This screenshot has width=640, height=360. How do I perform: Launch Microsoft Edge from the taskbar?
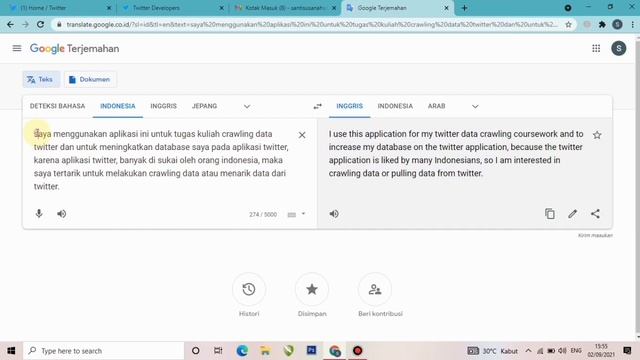pyautogui.click(x=242, y=351)
